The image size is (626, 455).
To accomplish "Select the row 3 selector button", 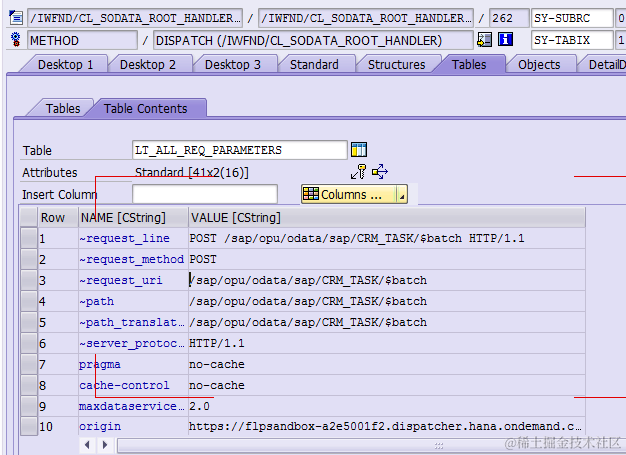I will click(29, 280).
